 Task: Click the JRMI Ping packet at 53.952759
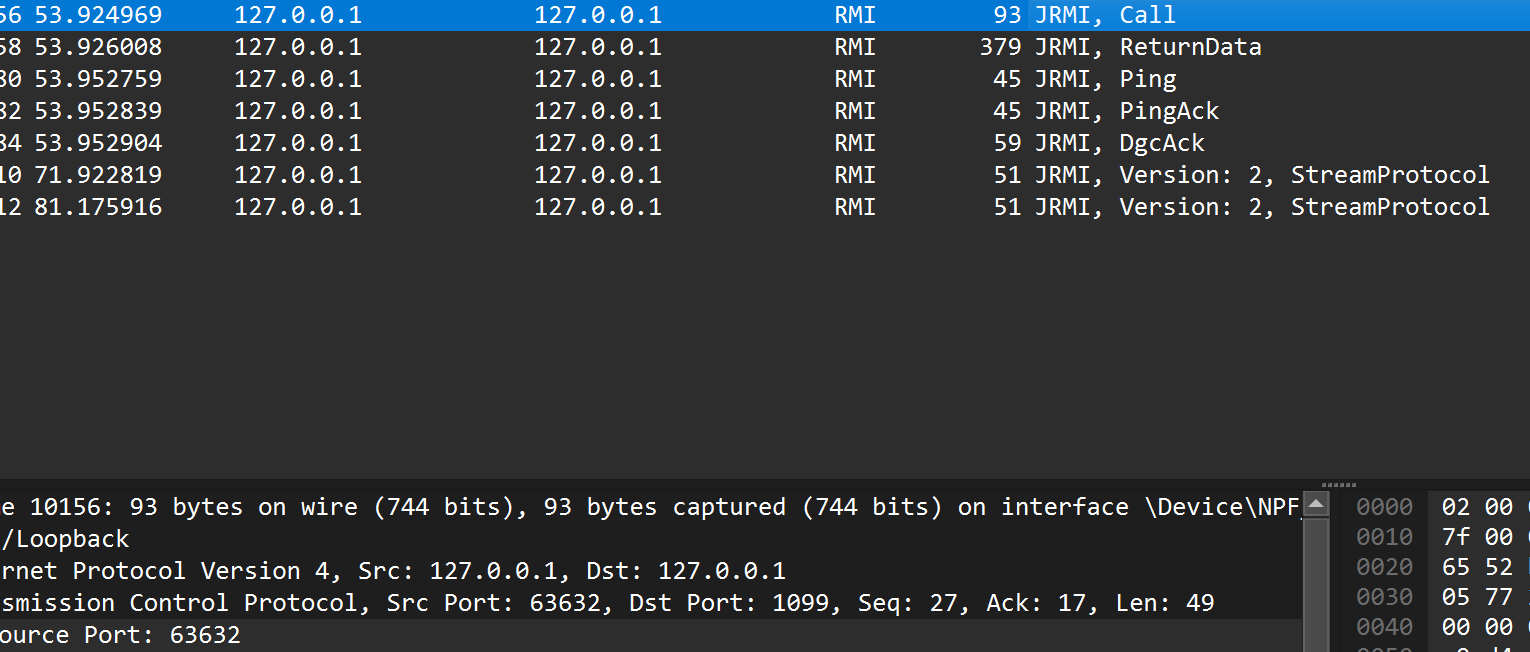pyautogui.click(x=700, y=79)
